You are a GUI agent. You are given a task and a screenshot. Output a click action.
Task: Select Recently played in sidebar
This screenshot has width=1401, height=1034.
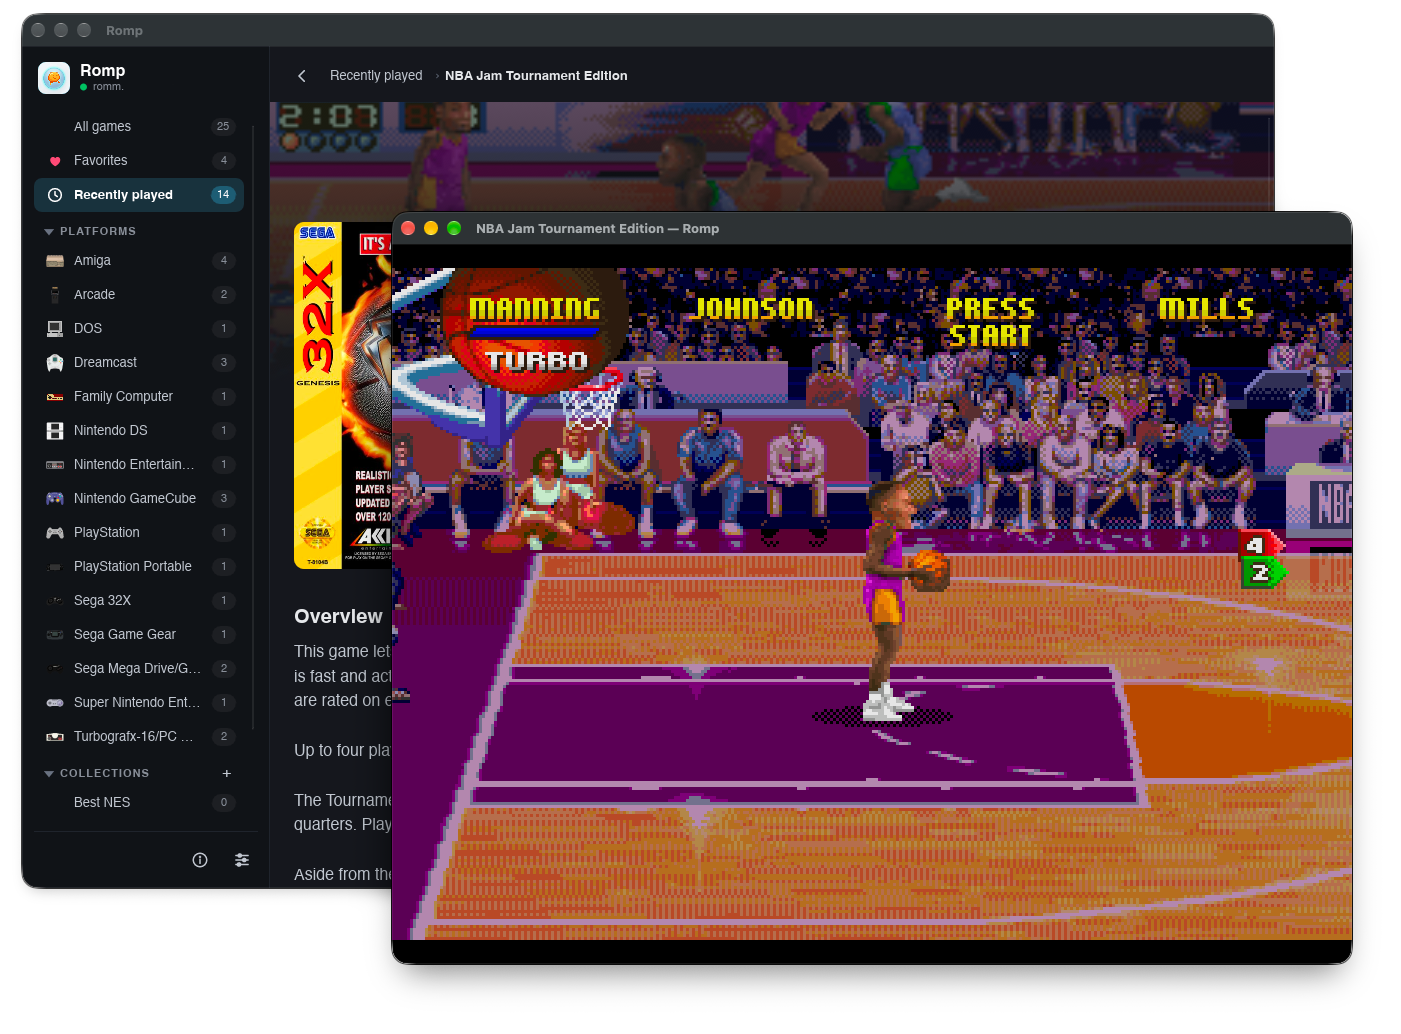click(139, 195)
